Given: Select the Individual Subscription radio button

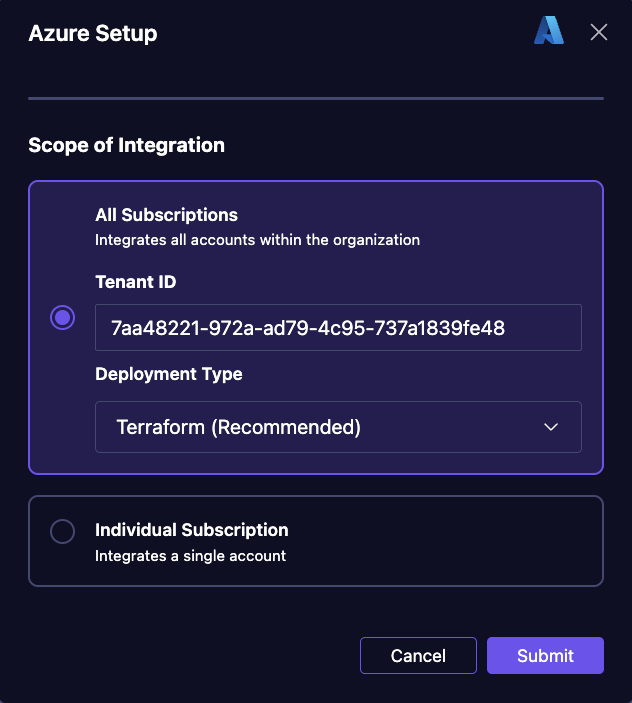Looking at the screenshot, I should (x=62, y=531).
